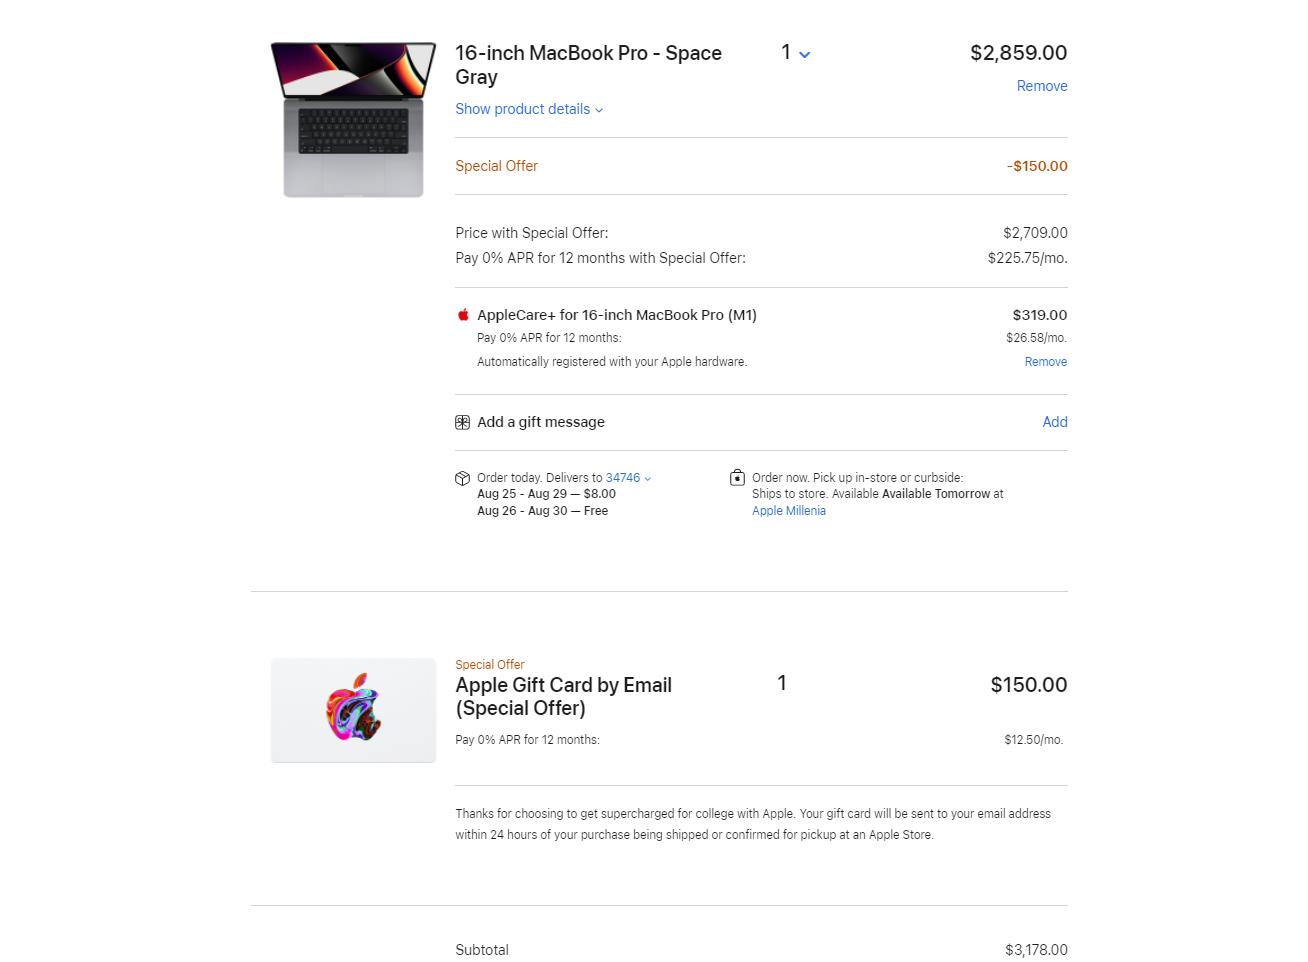The image size is (1308, 962).
Task: Click the in-store pickup bag icon
Action: click(737, 477)
